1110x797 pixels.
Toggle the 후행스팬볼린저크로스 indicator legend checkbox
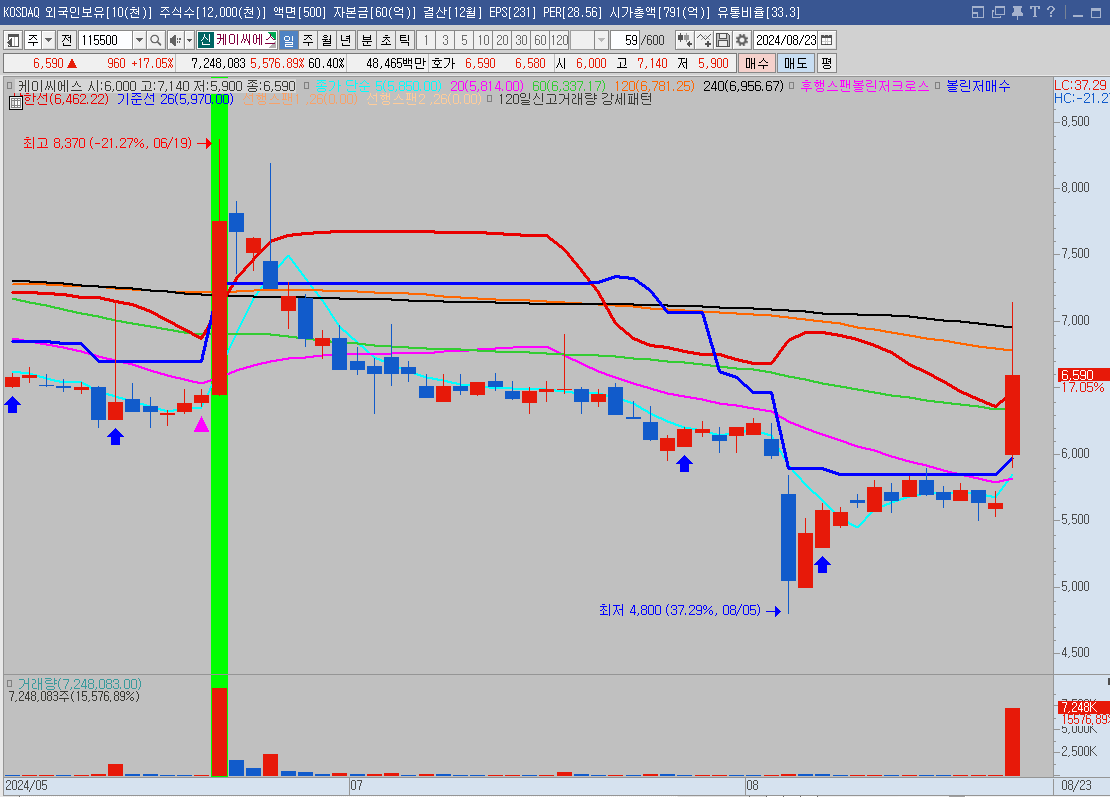(791, 86)
